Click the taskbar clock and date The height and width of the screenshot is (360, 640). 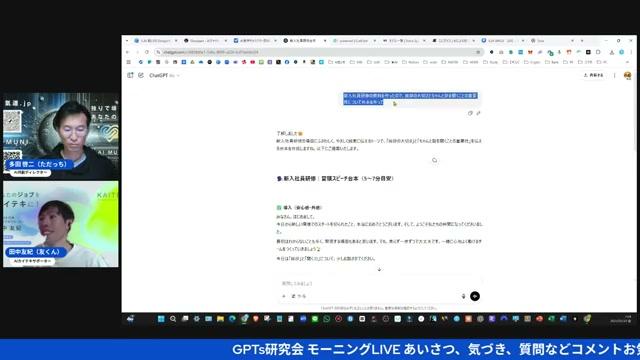point(622,319)
